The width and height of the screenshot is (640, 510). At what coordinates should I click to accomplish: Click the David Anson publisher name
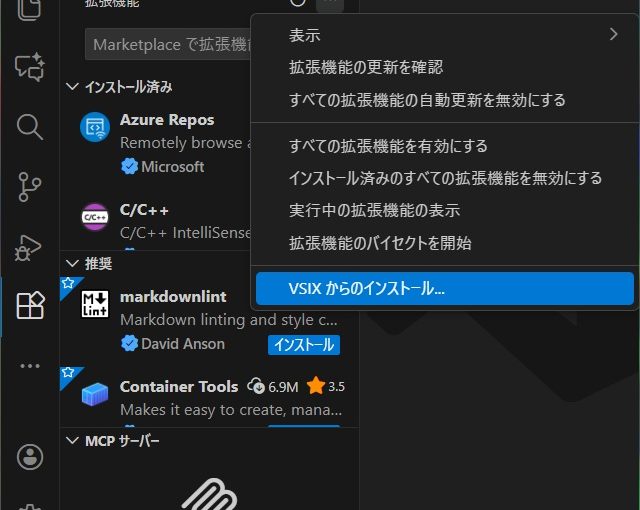(183, 344)
